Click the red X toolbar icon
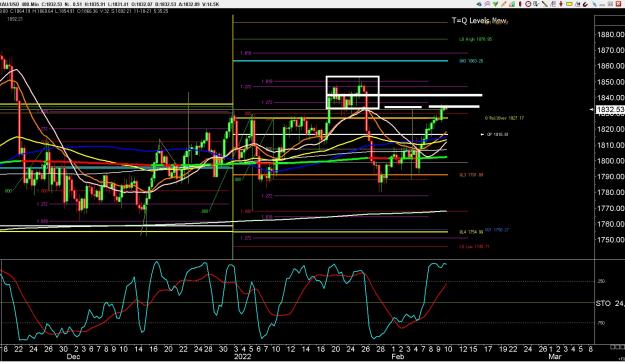Image resolution: width=625 pixels, height=362 pixels. [619, 4]
